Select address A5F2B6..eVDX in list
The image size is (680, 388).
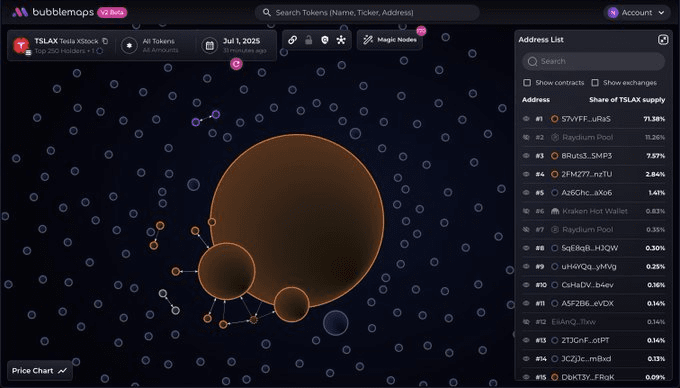[588, 303]
